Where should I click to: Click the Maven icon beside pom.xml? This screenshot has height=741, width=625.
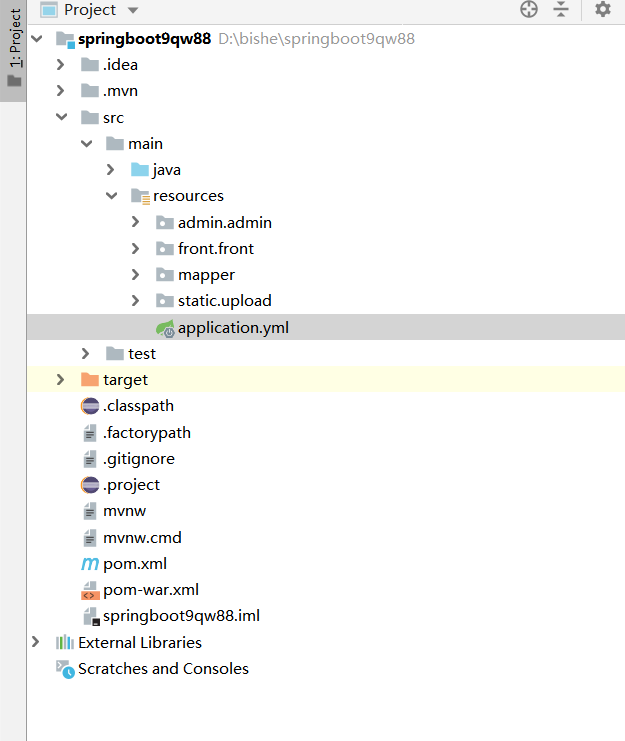(x=90, y=564)
